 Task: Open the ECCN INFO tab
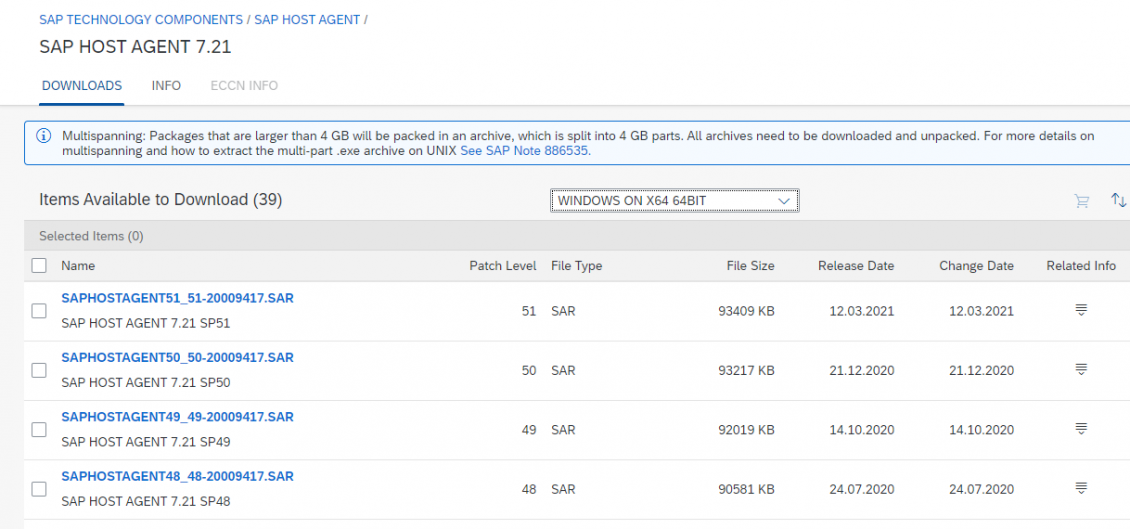pyautogui.click(x=244, y=86)
